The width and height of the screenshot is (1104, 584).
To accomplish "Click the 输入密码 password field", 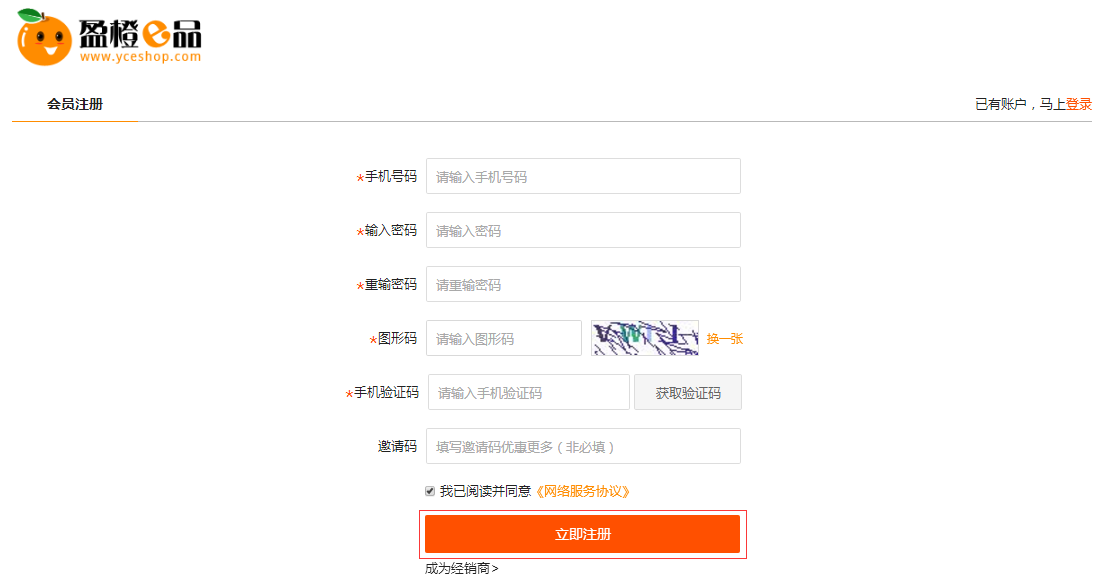I will 583,231.
